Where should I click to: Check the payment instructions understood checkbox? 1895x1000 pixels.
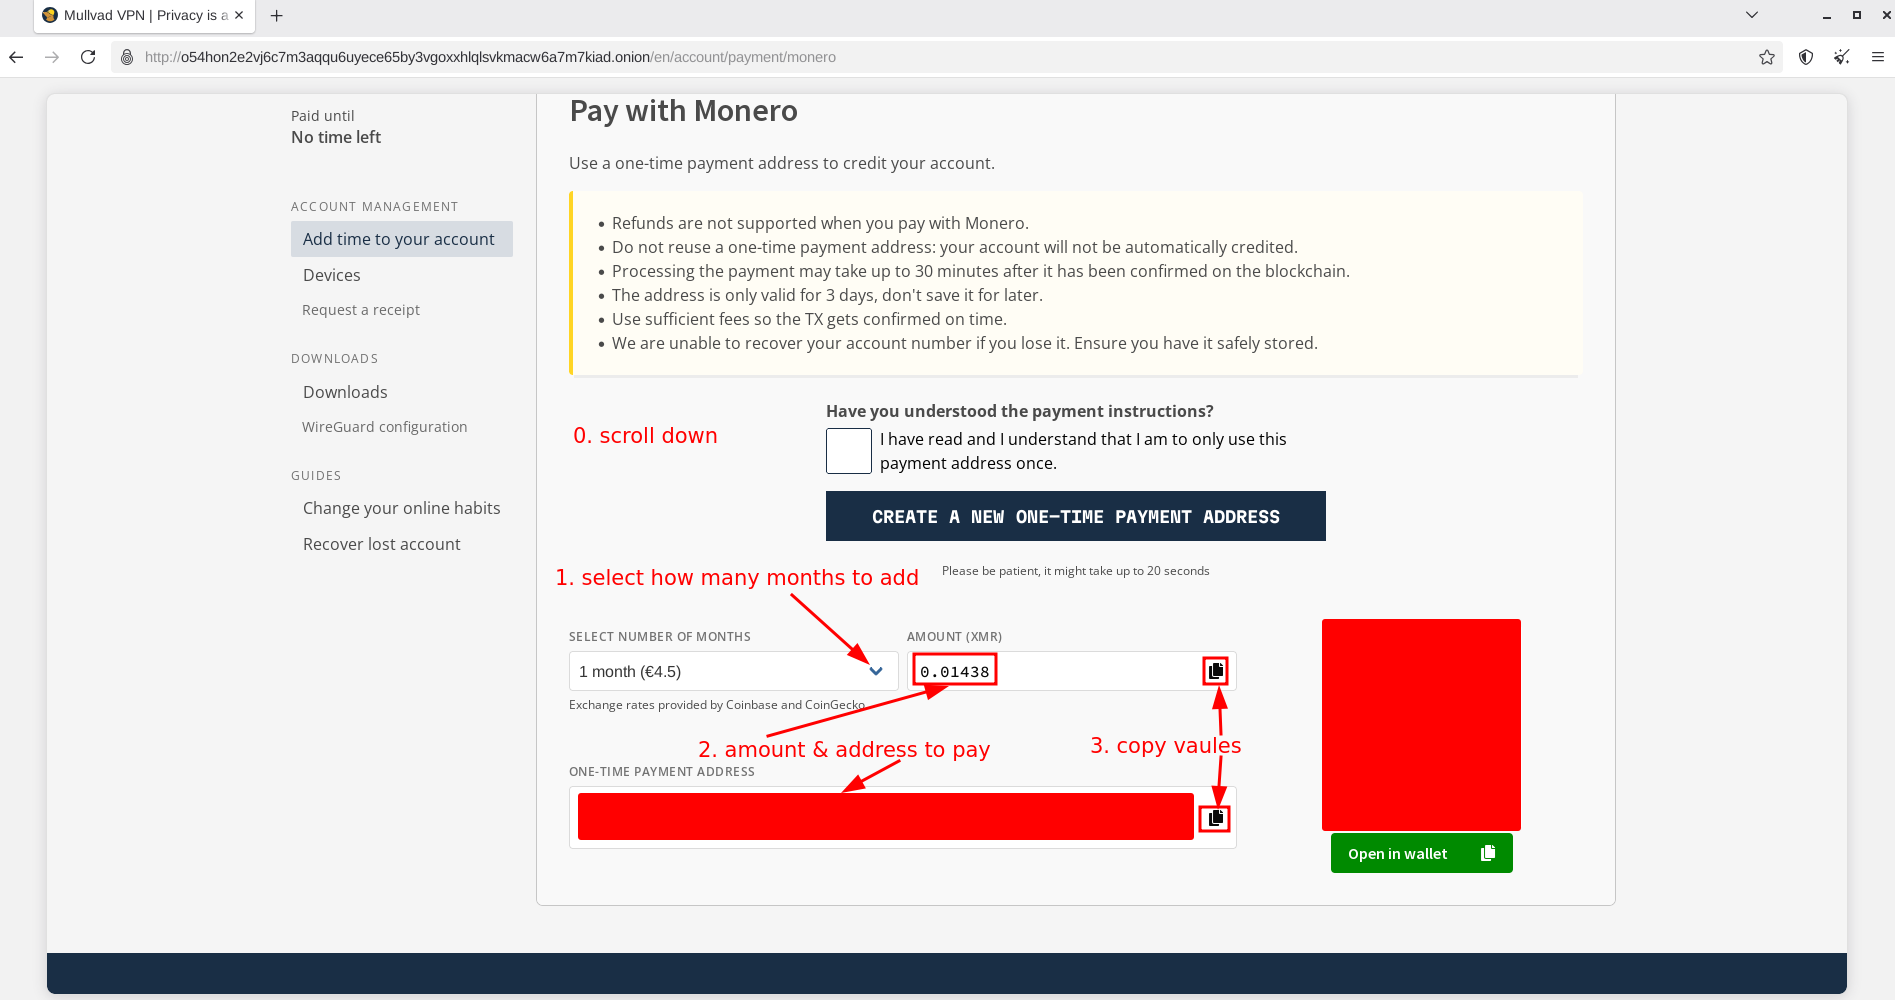[848, 451]
